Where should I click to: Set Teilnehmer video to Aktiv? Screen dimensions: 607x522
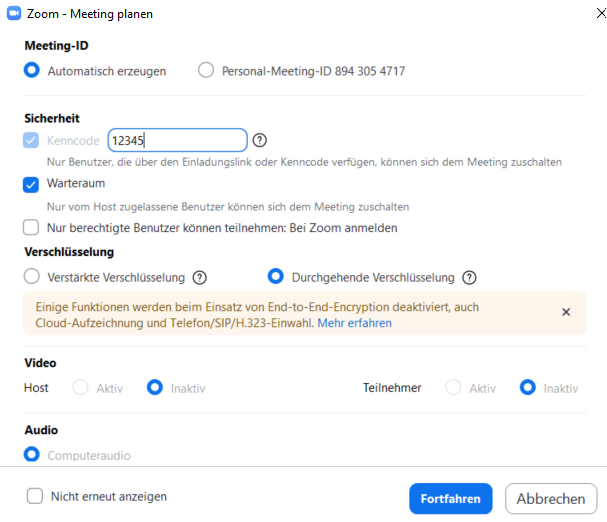tap(453, 387)
